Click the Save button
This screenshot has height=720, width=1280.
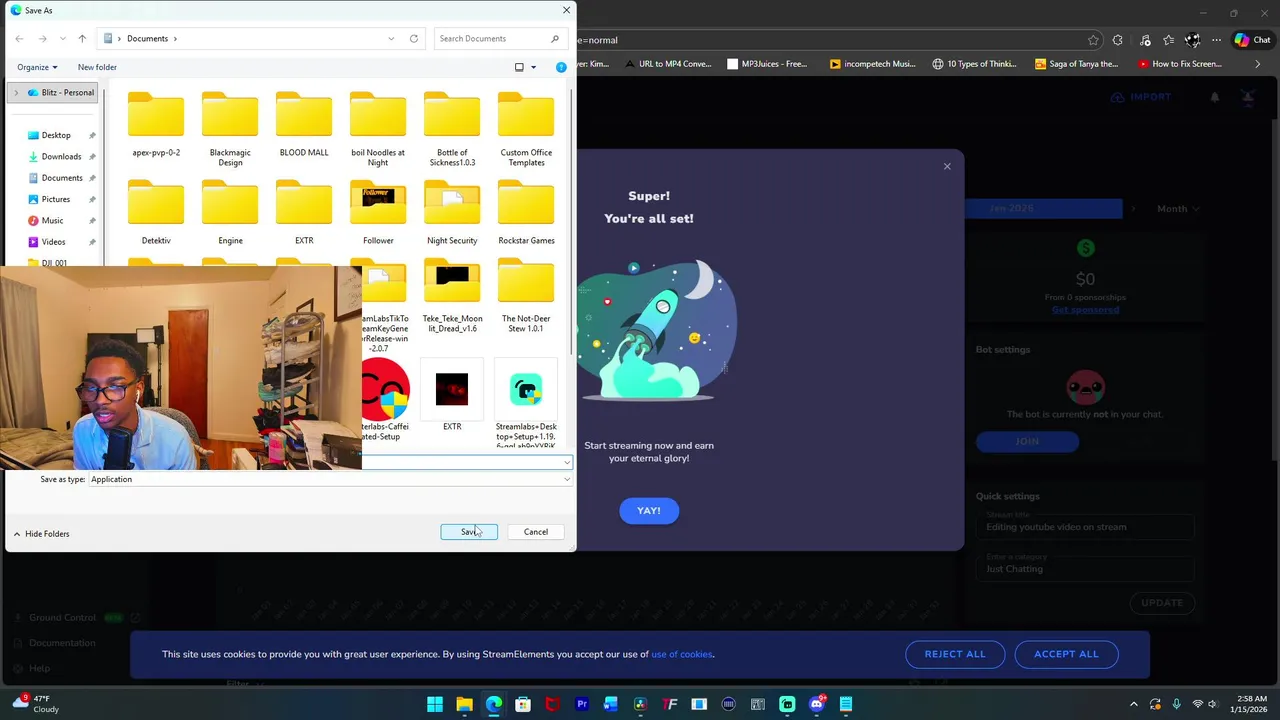(x=469, y=532)
